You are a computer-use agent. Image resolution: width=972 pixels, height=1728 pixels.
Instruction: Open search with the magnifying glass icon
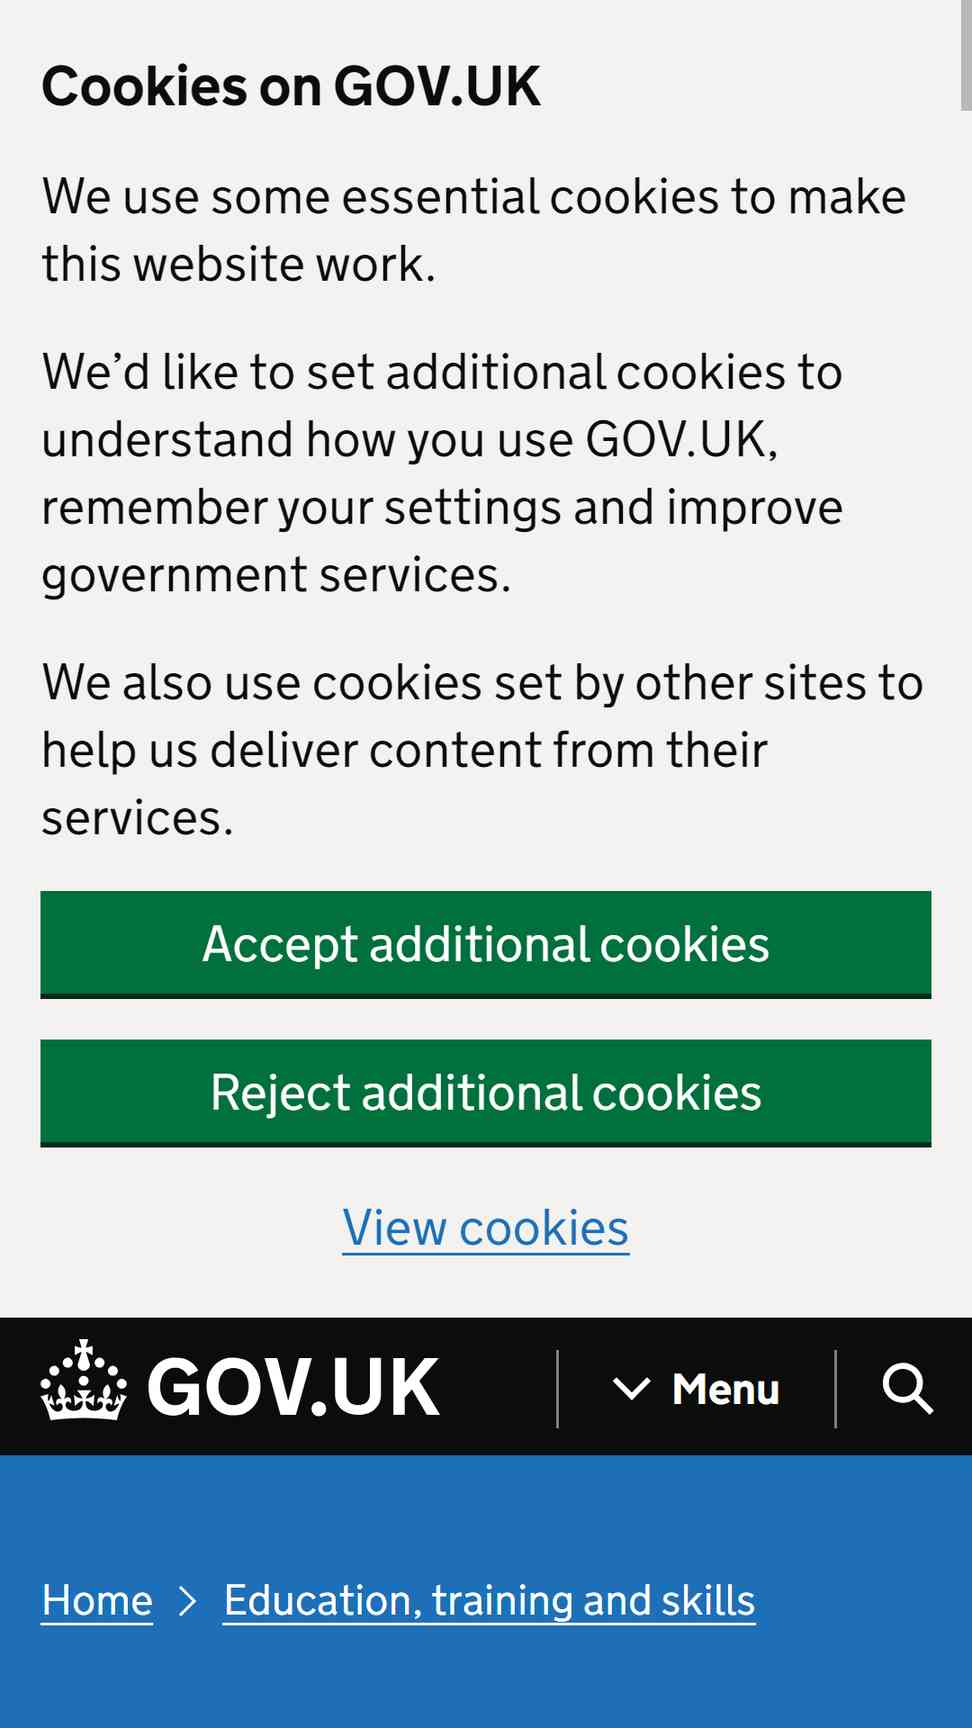pyautogui.click(x=907, y=1388)
